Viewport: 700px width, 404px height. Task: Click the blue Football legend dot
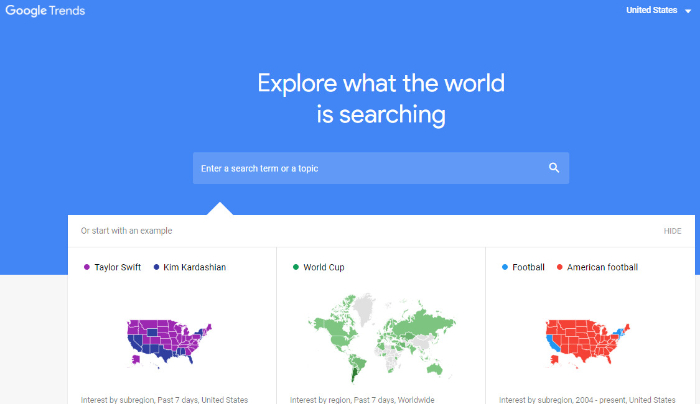pyautogui.click(x=505, y=267)
